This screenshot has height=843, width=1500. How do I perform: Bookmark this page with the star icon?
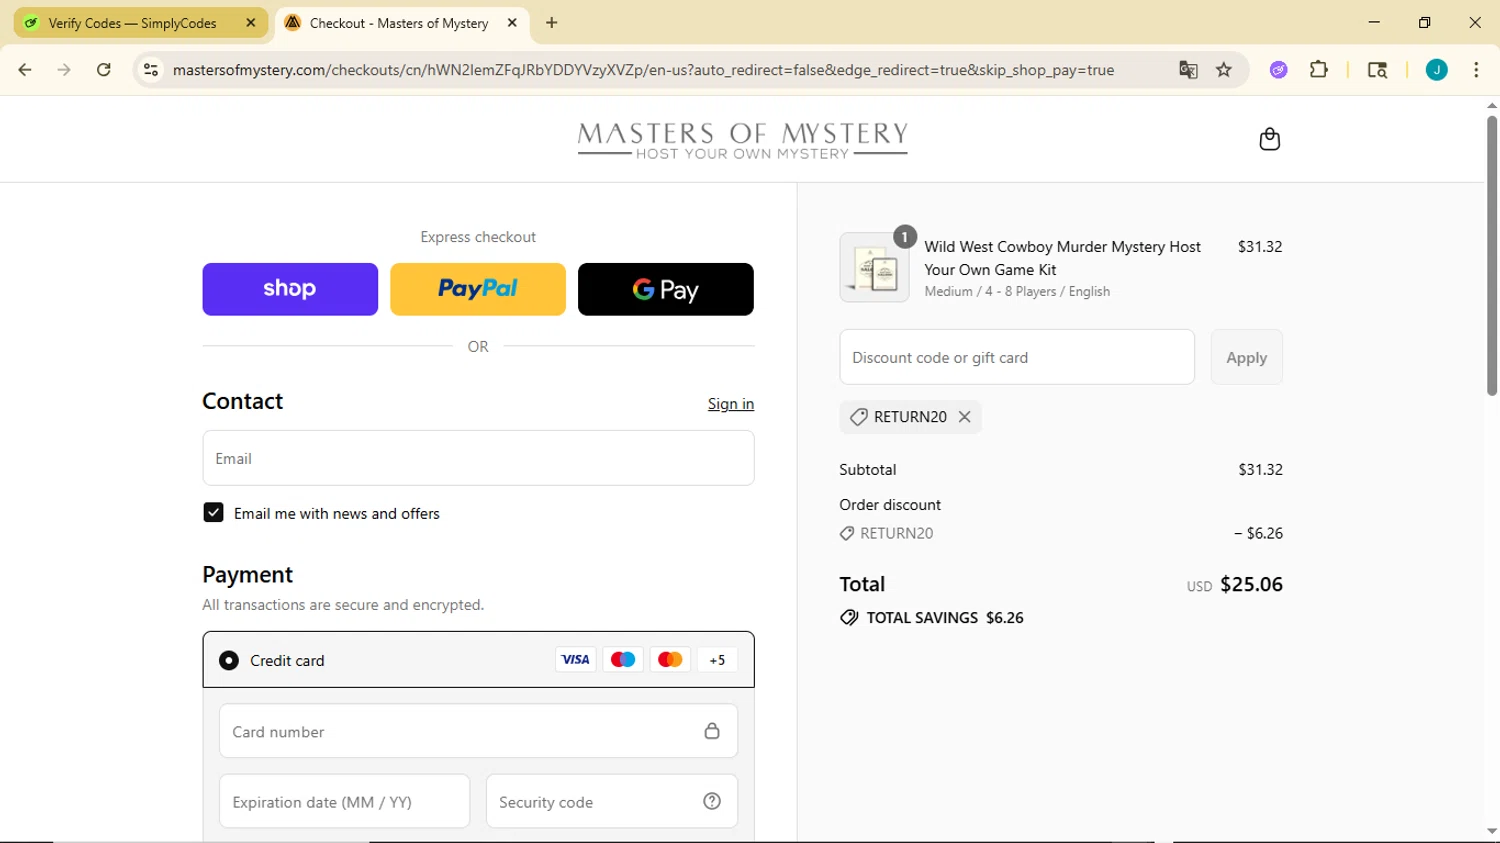(x=1224, y=70)
